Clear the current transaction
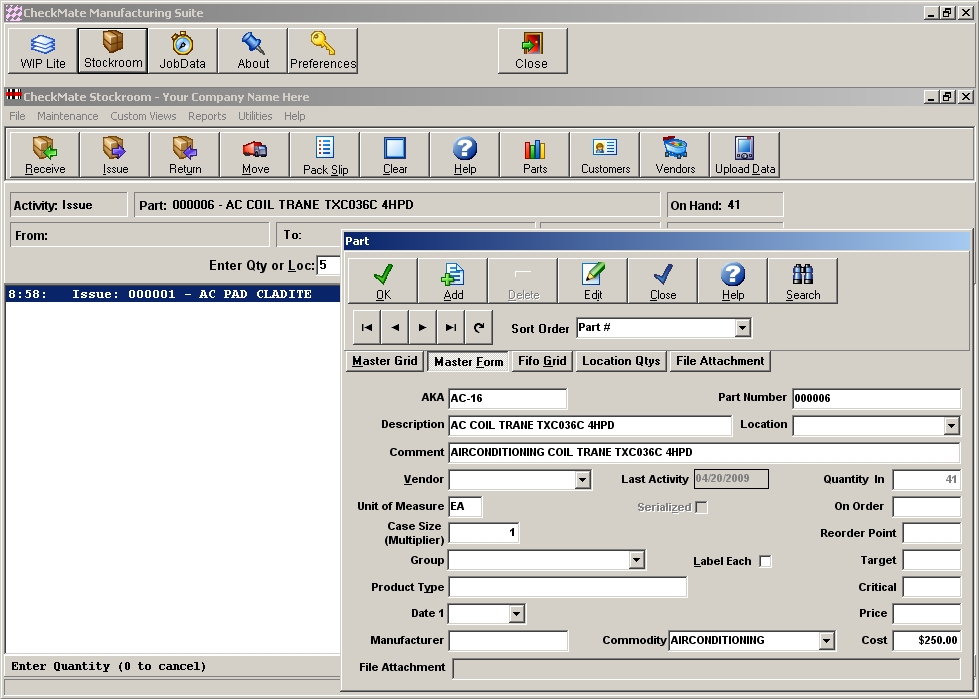This screenshot has width=979, height=699. [x=395, y=155]
